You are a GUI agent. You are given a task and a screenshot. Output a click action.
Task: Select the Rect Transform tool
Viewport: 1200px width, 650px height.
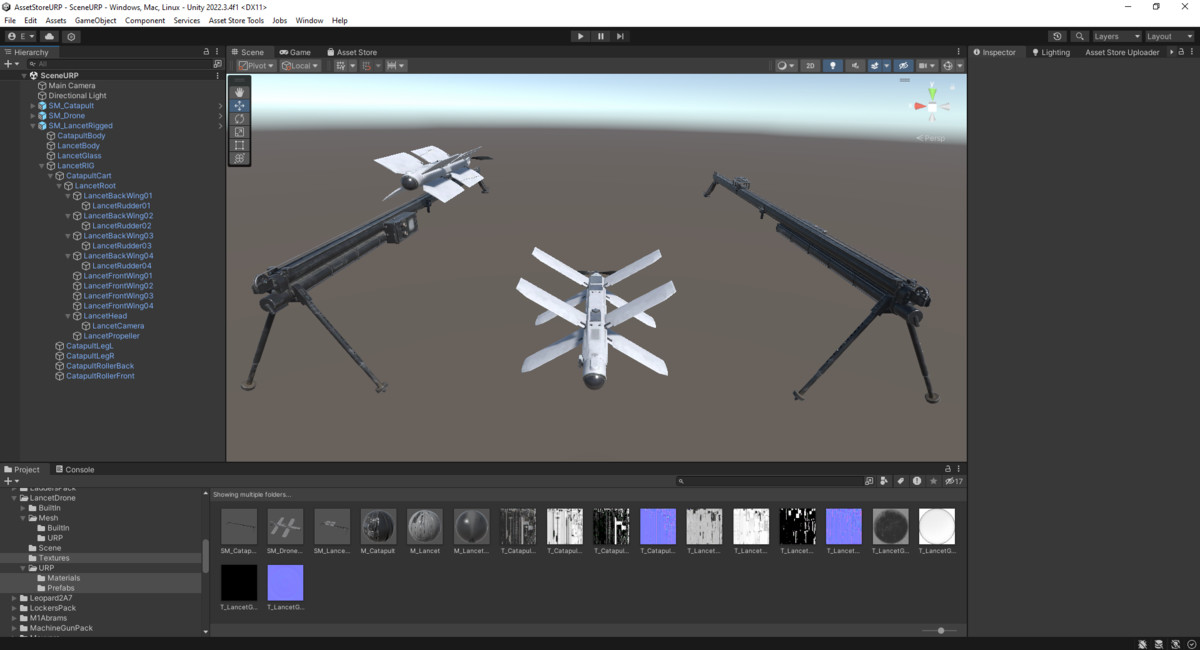tap(240, 146)
